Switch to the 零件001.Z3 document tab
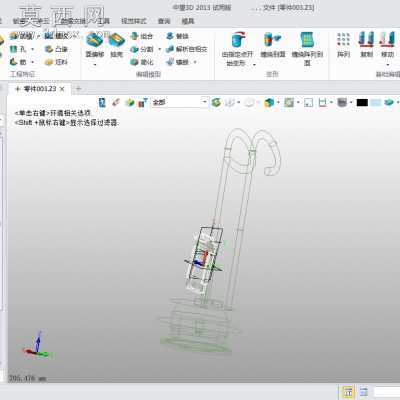The height and width of the screenshot is (400, 400). 40,89
